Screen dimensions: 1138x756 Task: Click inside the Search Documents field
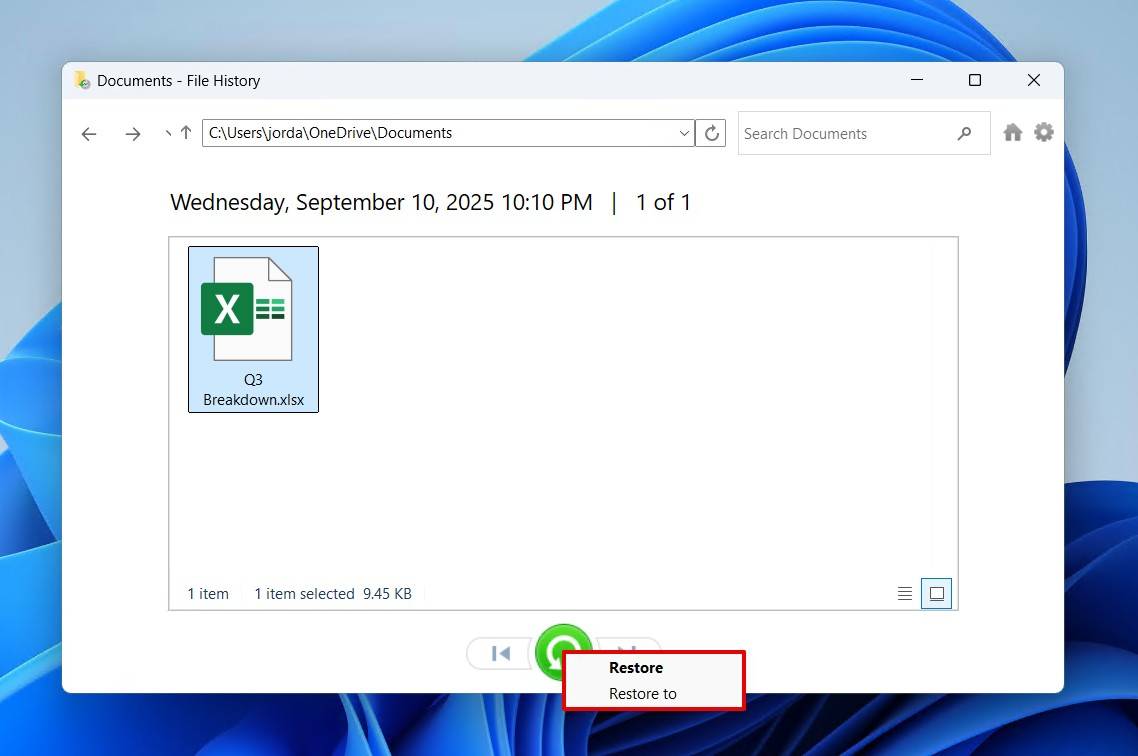[x=840, y=133]
